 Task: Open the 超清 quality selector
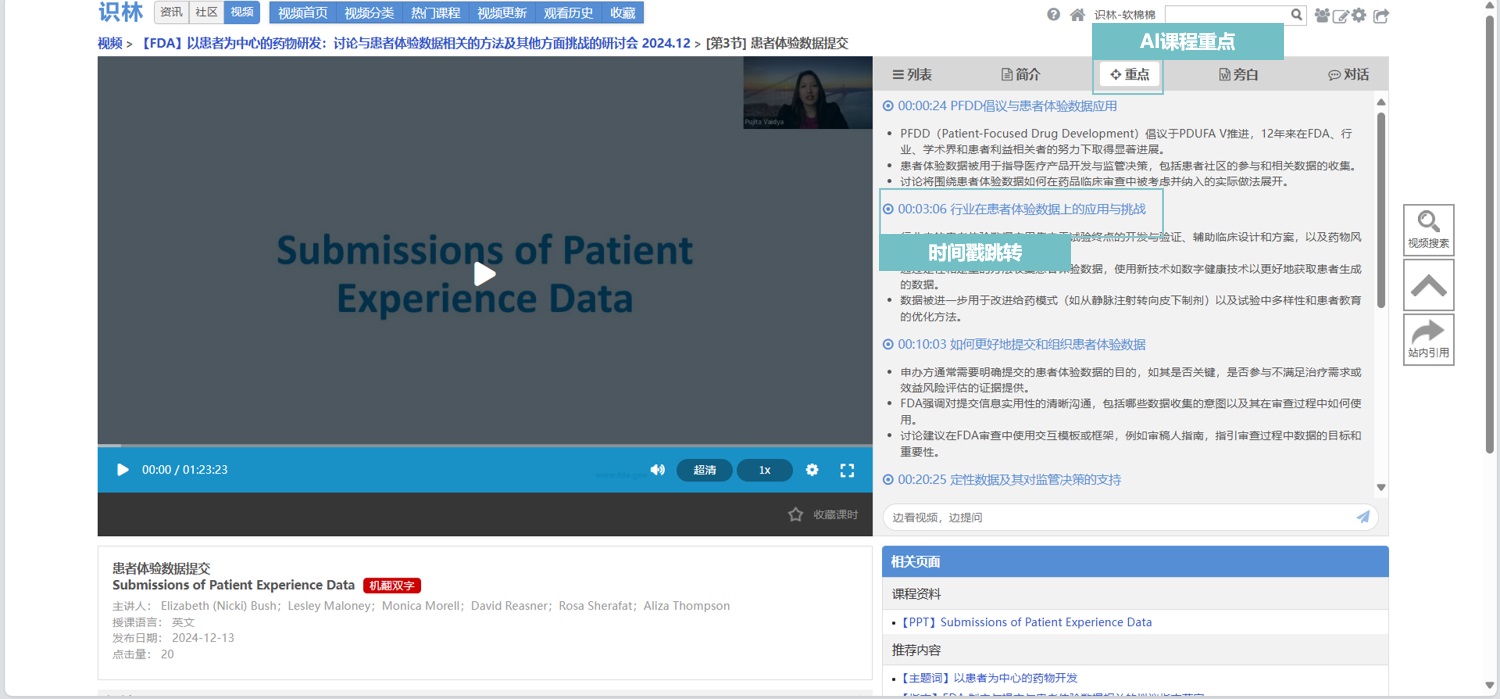[704, 470]
